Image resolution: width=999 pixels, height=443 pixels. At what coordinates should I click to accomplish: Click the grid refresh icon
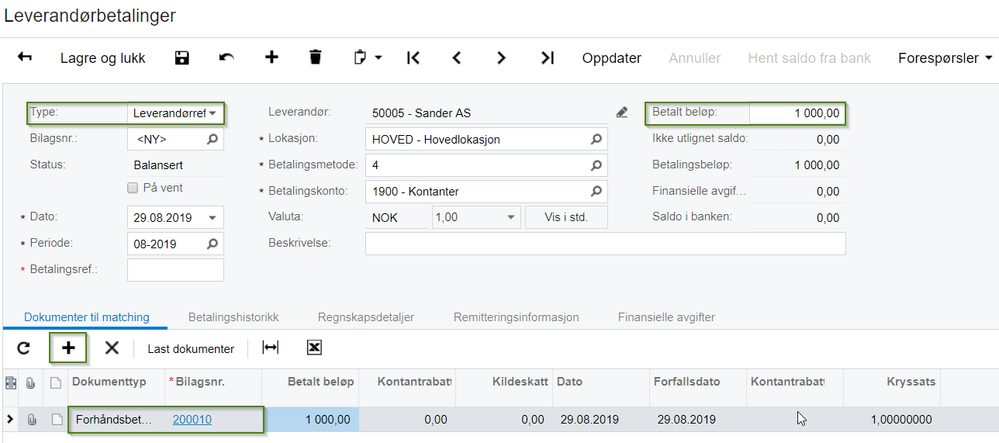[x=24, y=348]
